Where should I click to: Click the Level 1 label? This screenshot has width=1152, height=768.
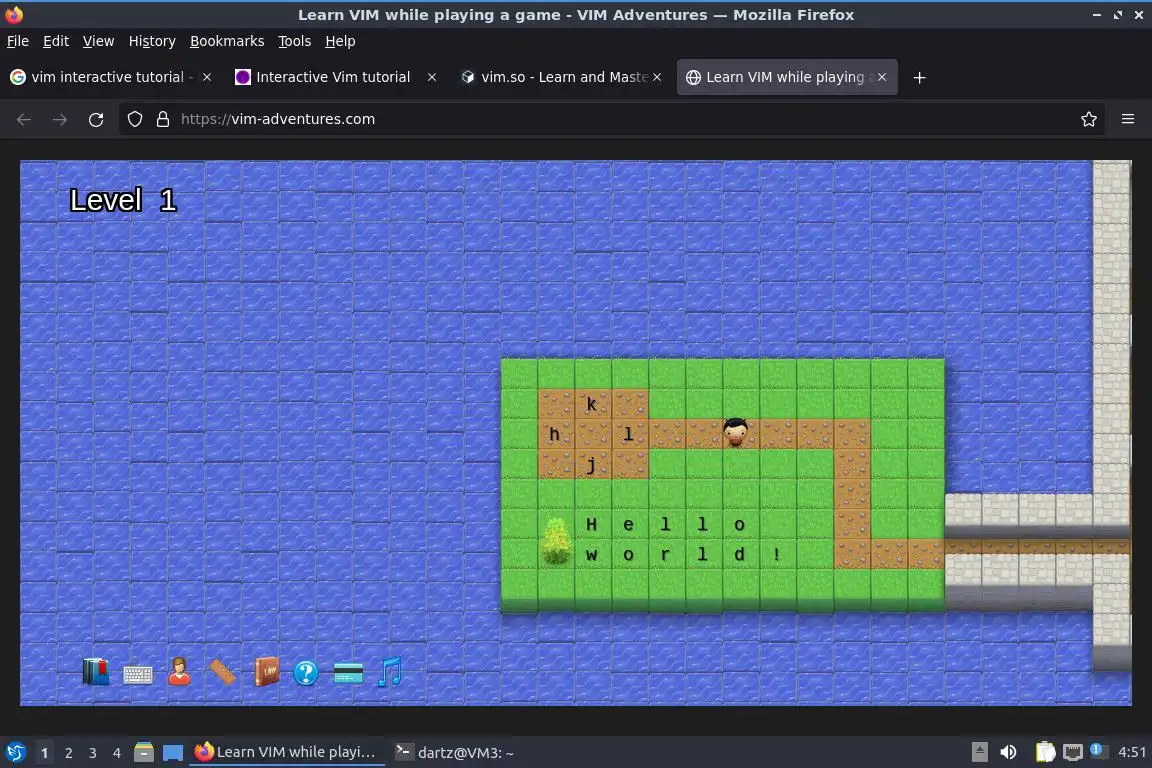pyautogui.click(x=123, y=200)
